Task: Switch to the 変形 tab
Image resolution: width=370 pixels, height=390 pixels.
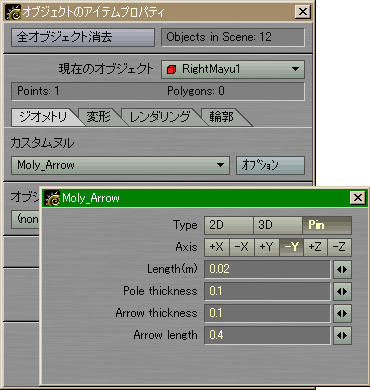Action: pyautogui.click(x=99, y=117)
